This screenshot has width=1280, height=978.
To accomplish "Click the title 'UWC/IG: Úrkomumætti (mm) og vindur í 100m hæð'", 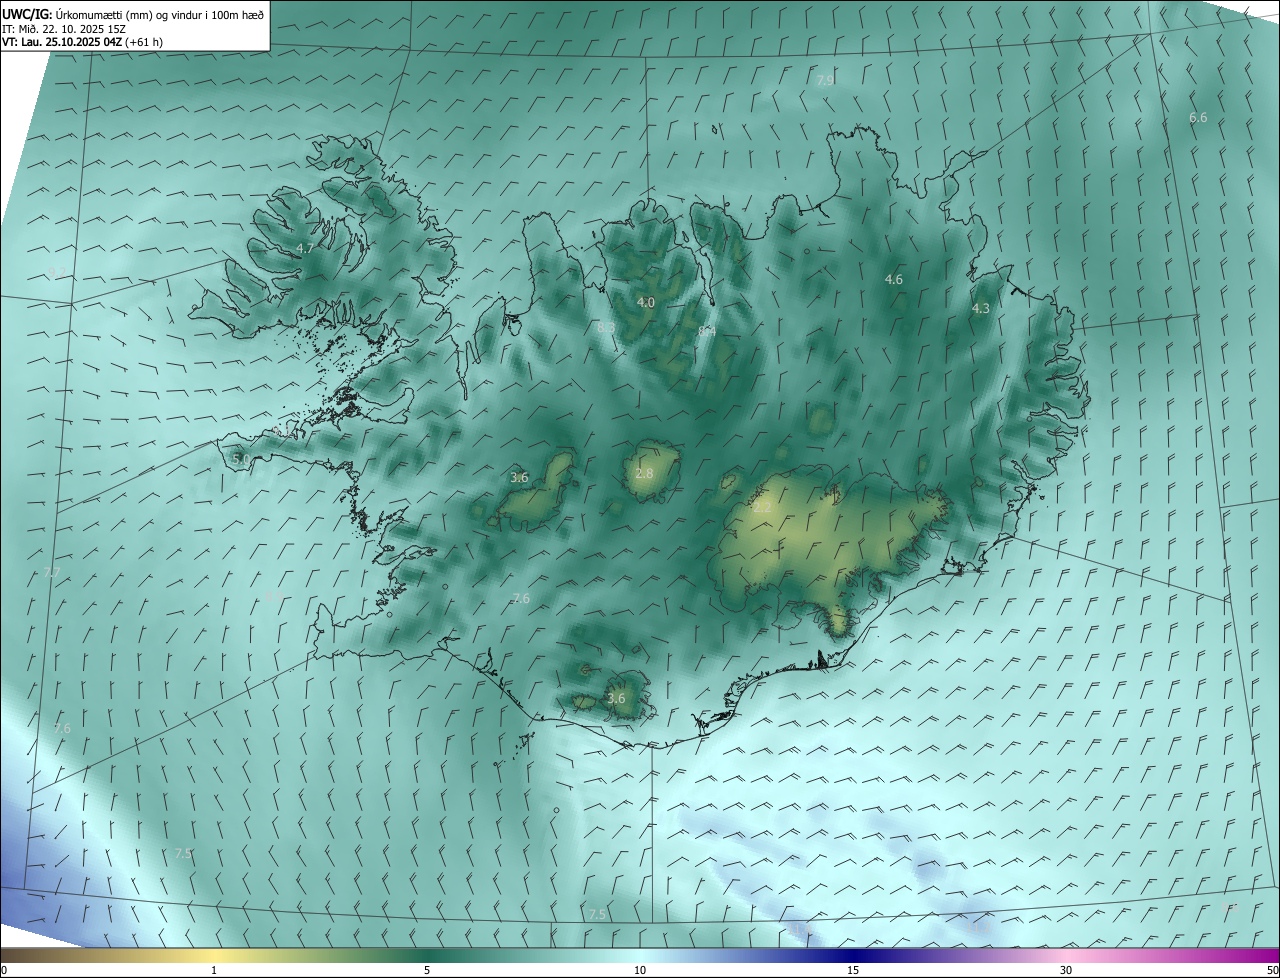I will tap(133, 14).
